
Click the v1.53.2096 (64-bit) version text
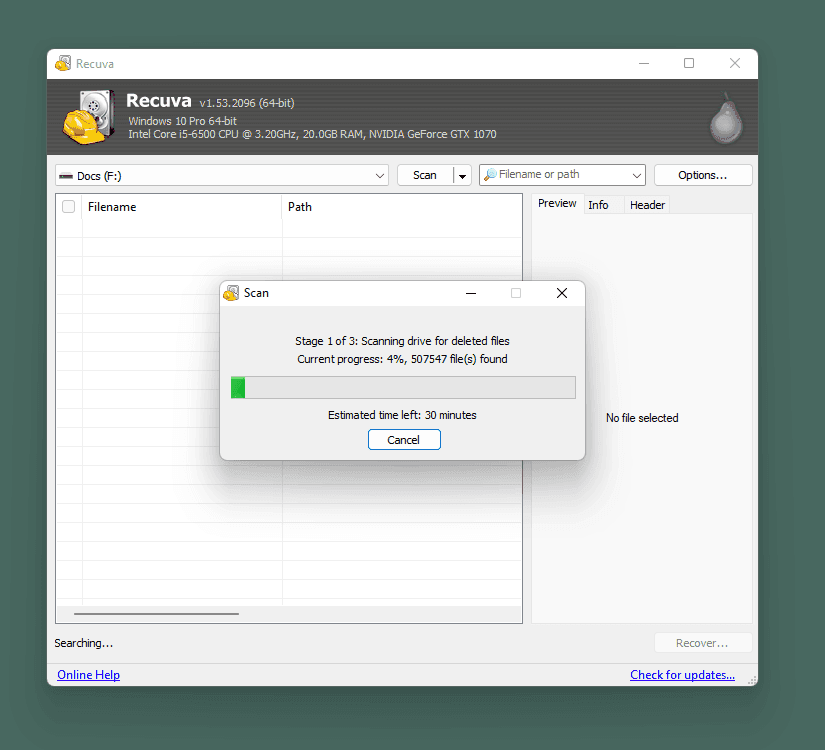247,103
